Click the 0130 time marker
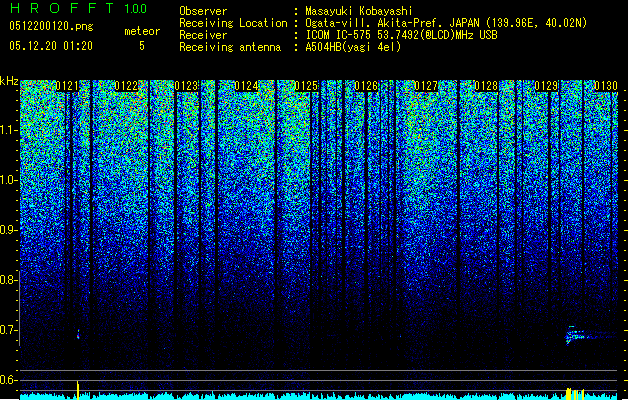The height and width of the screenshot is (400, 629). (606, 86)
